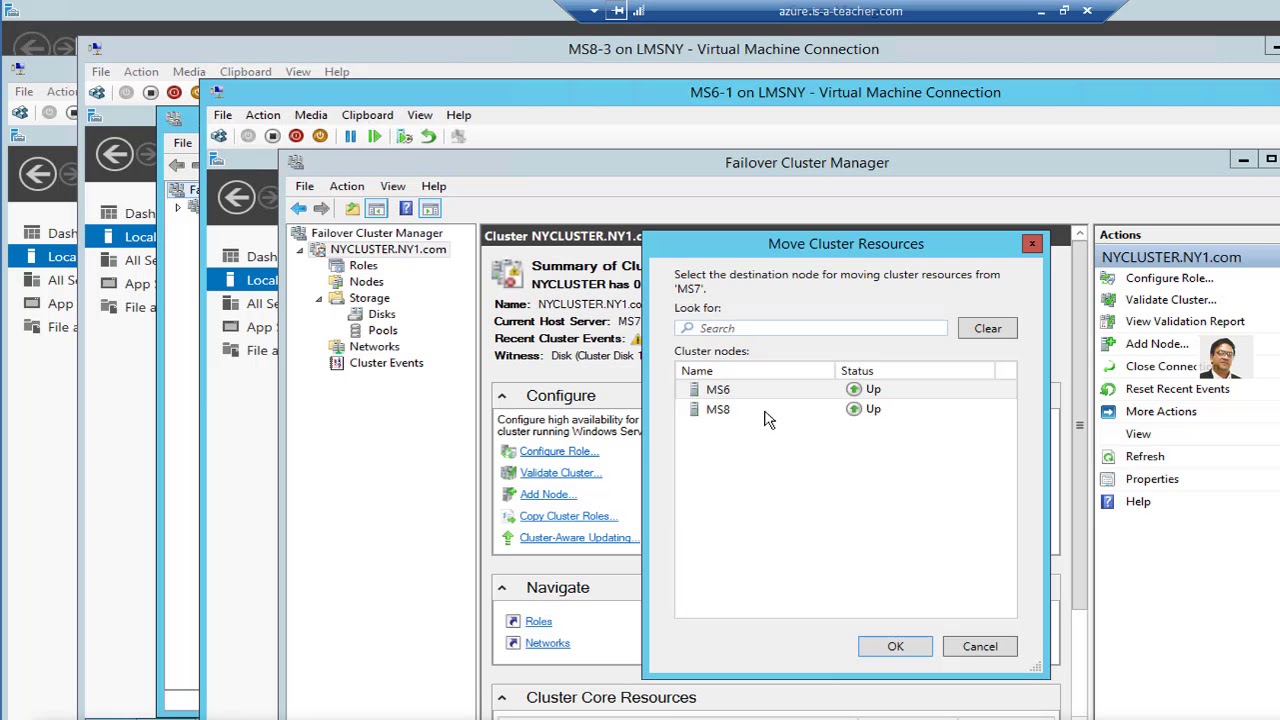Image resolution: width=1280 pixels, height=720 pixels.
Task: Select the MS8 node row
Action: click(x=845, y=409)
